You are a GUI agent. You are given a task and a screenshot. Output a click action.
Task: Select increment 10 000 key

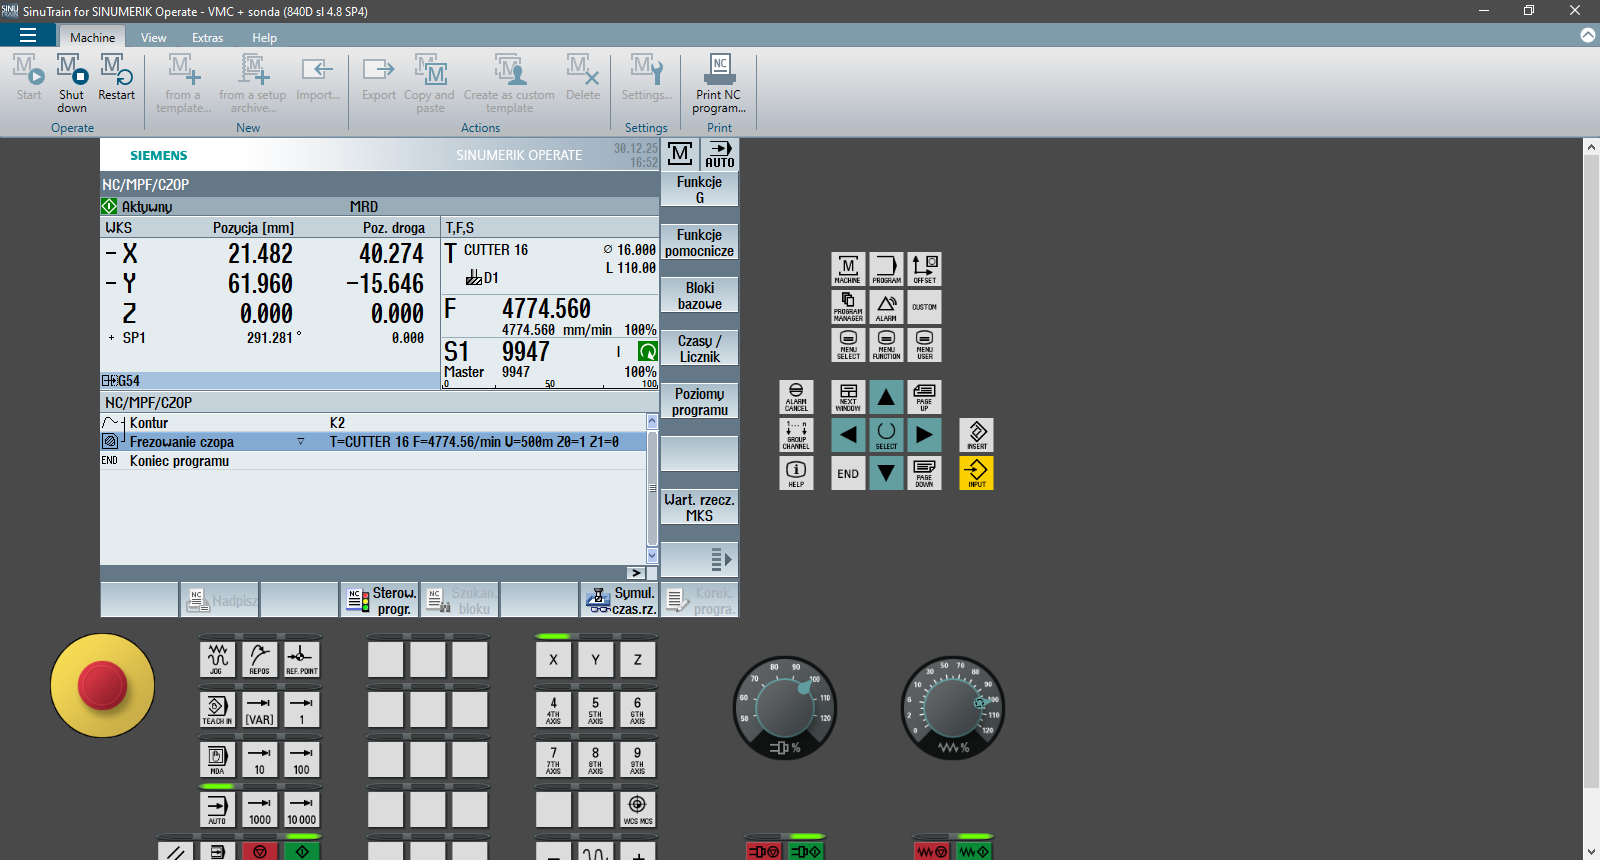point(301,810)
